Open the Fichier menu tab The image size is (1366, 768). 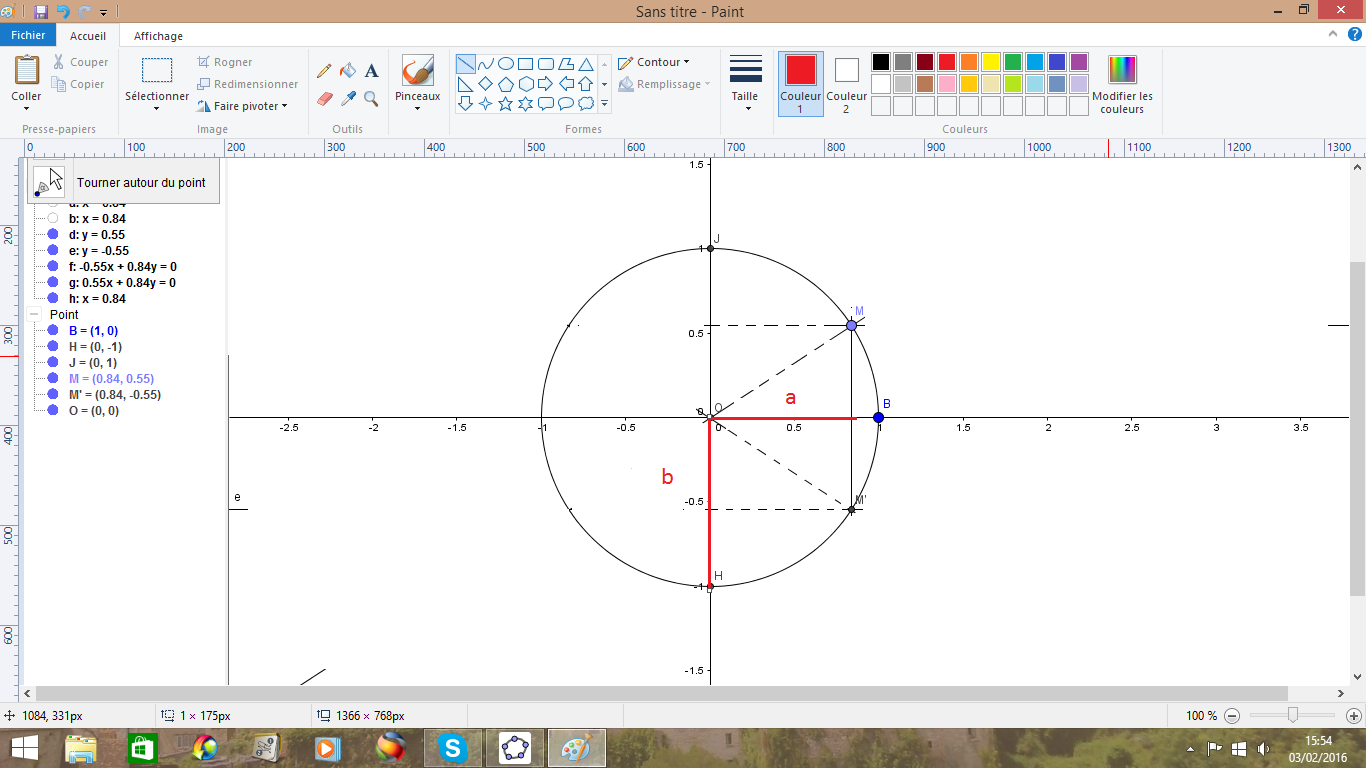(x=28, y=35)
